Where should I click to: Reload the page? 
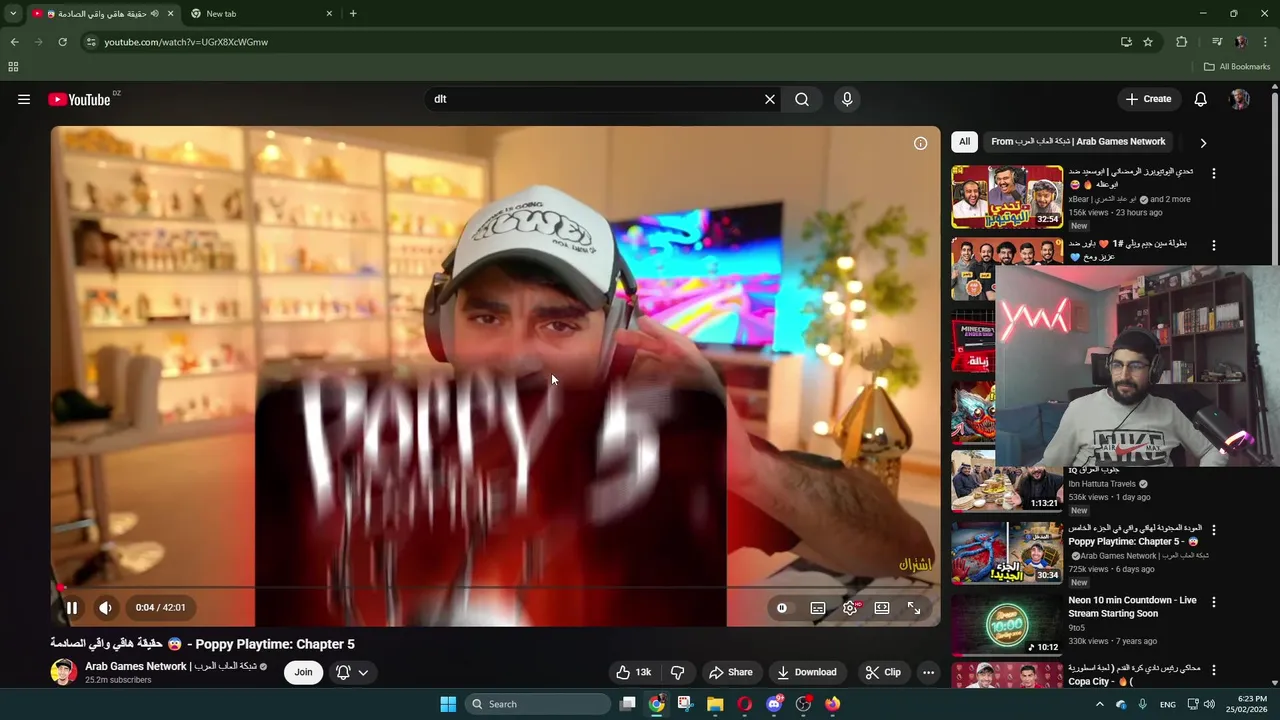(62, 42)
